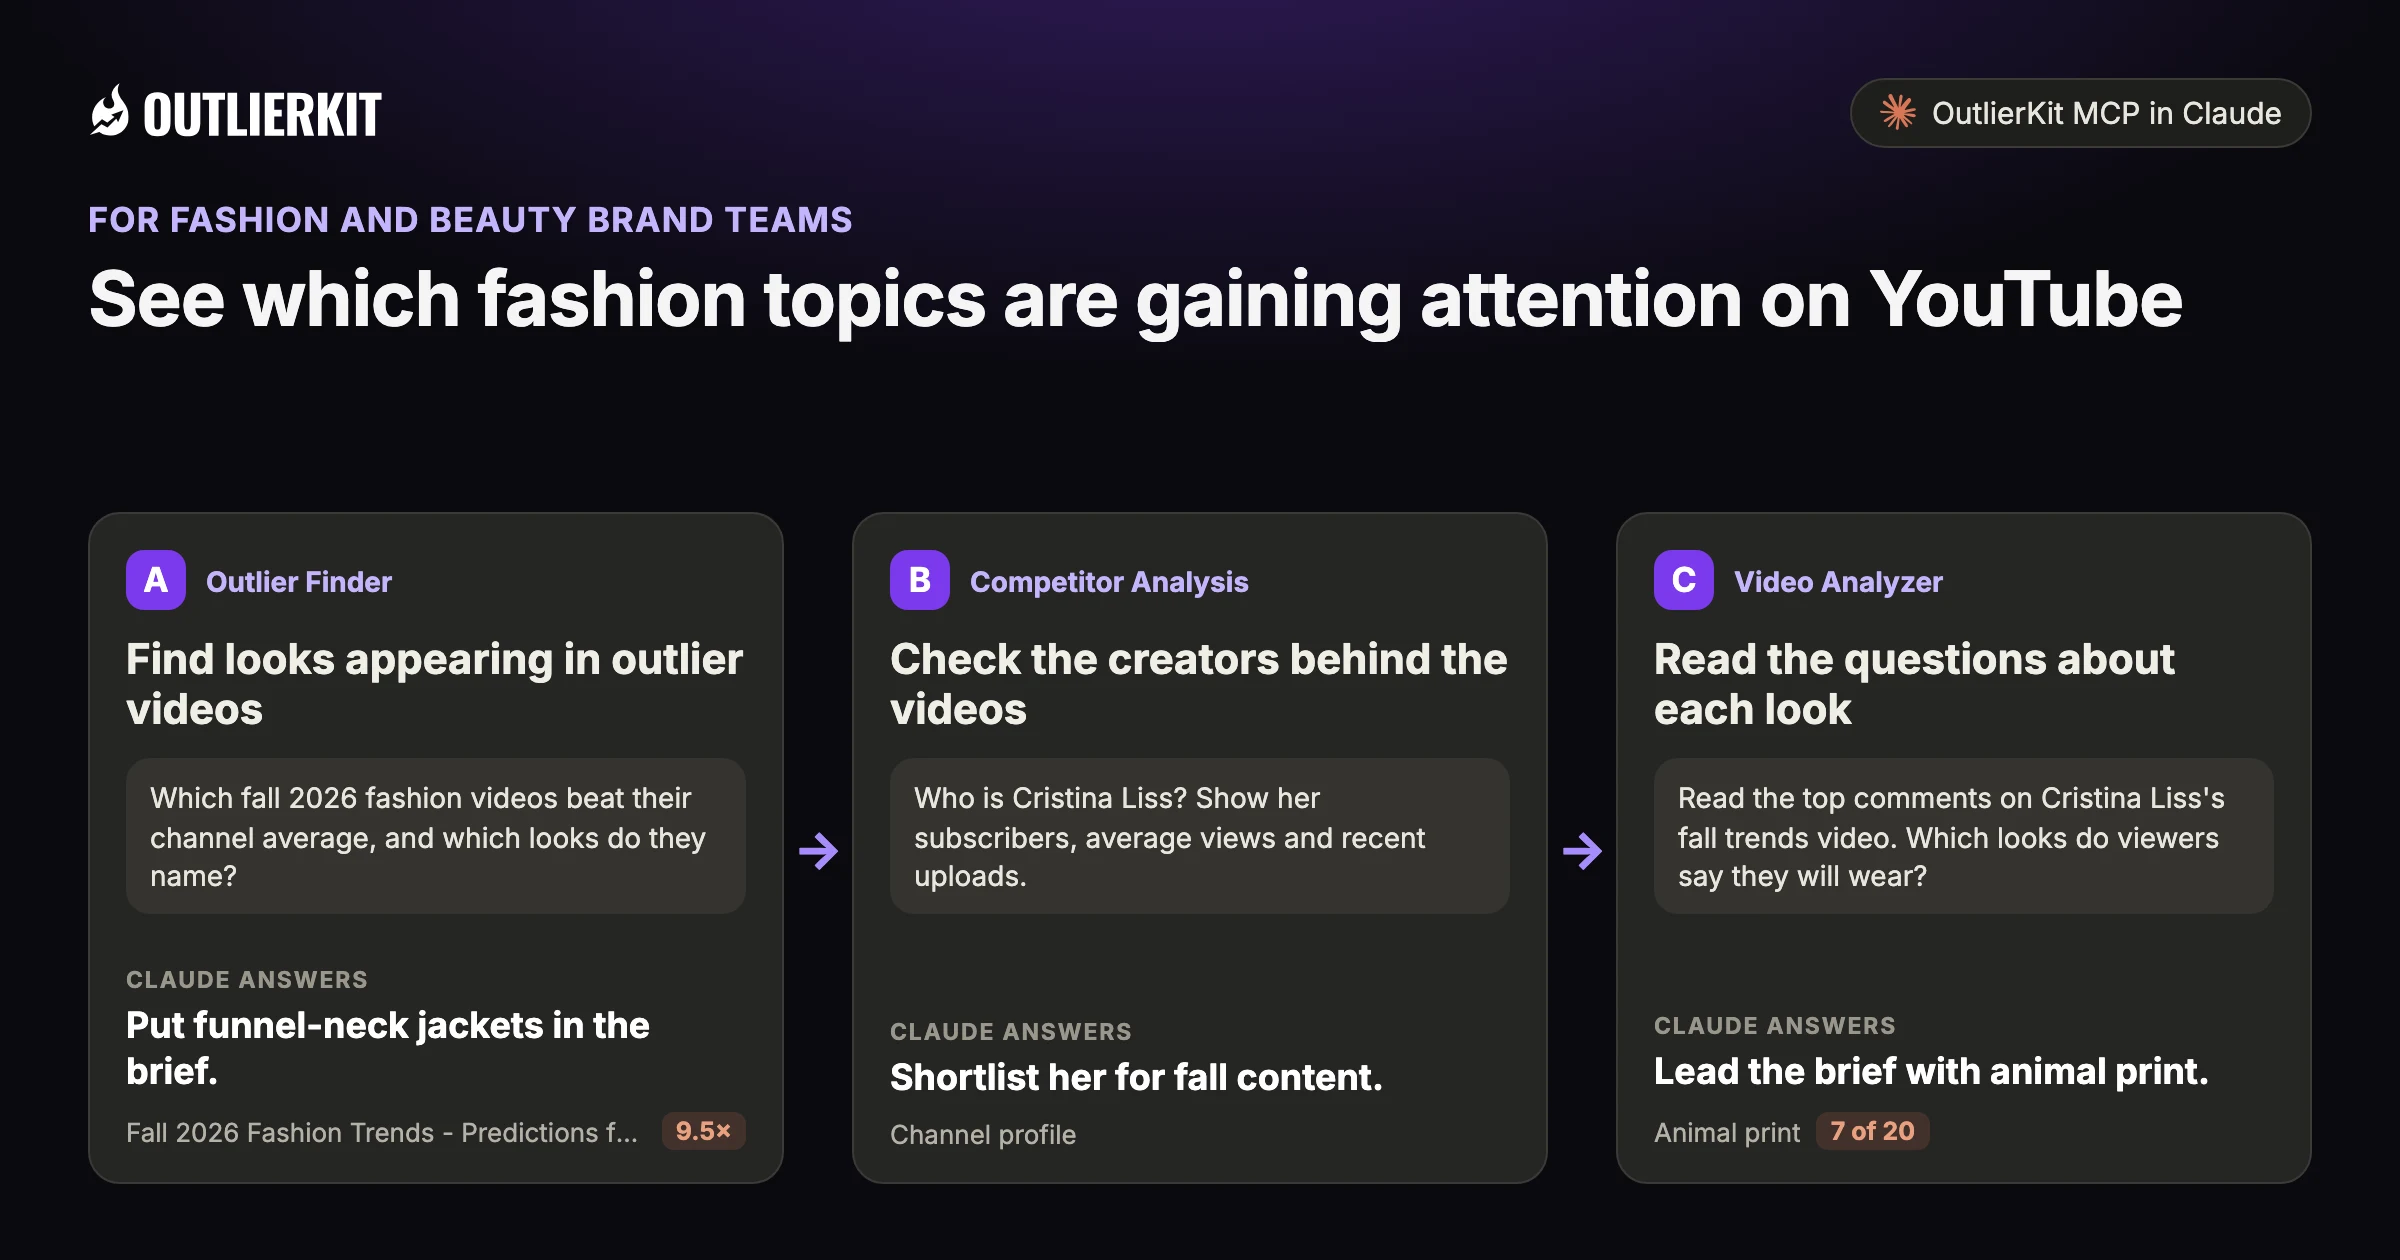Open the OutlierKit MCP in Claude badge
This screenshot has height=1260, width=2400.
pyautogui.click(x=2080, y=113)
